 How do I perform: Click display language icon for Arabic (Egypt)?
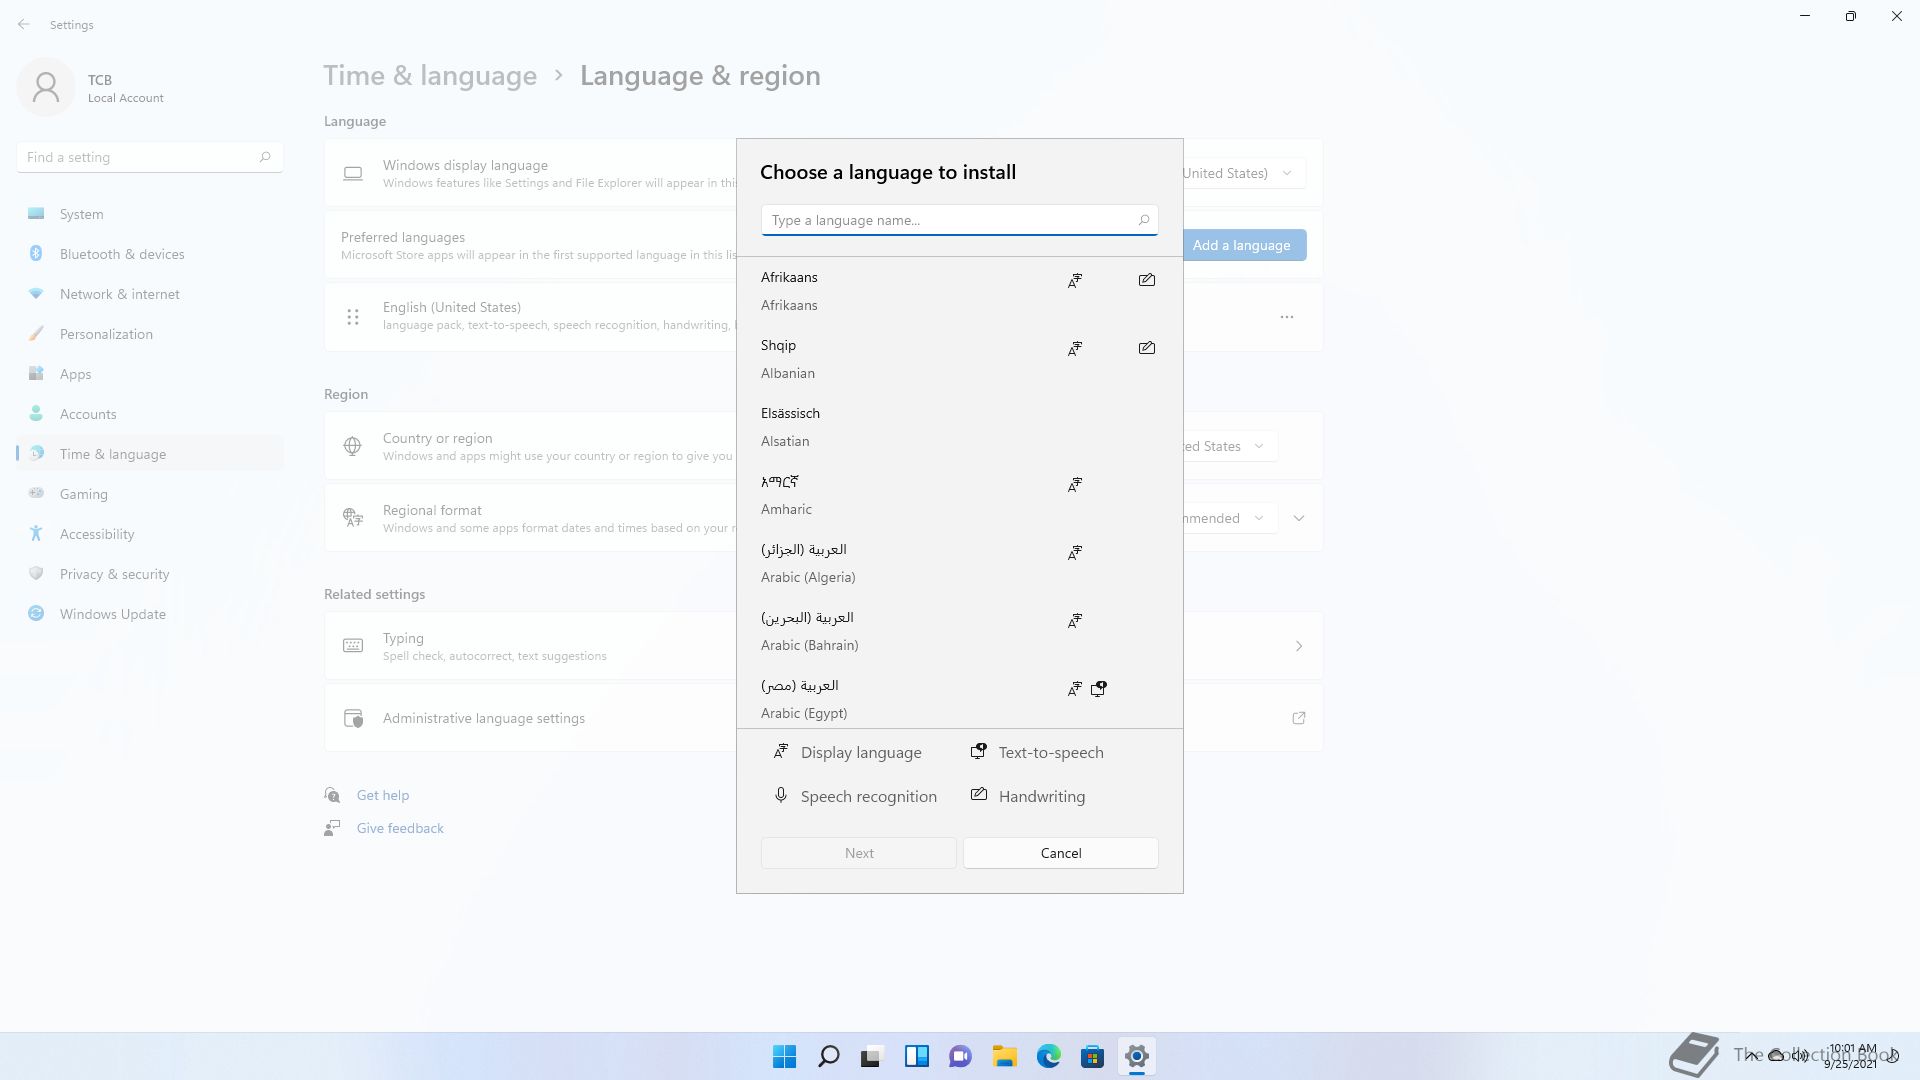[1075, 689]
